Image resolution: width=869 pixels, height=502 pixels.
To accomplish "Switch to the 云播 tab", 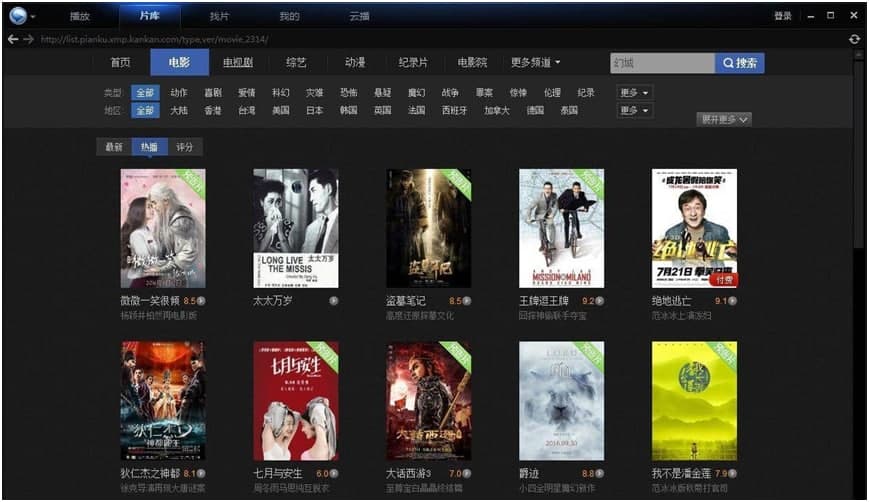I will tap(359, 16).
